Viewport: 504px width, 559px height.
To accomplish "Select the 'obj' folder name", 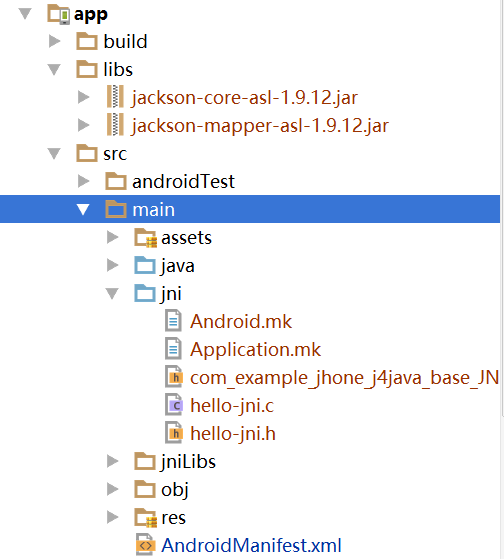I will 175,490.
